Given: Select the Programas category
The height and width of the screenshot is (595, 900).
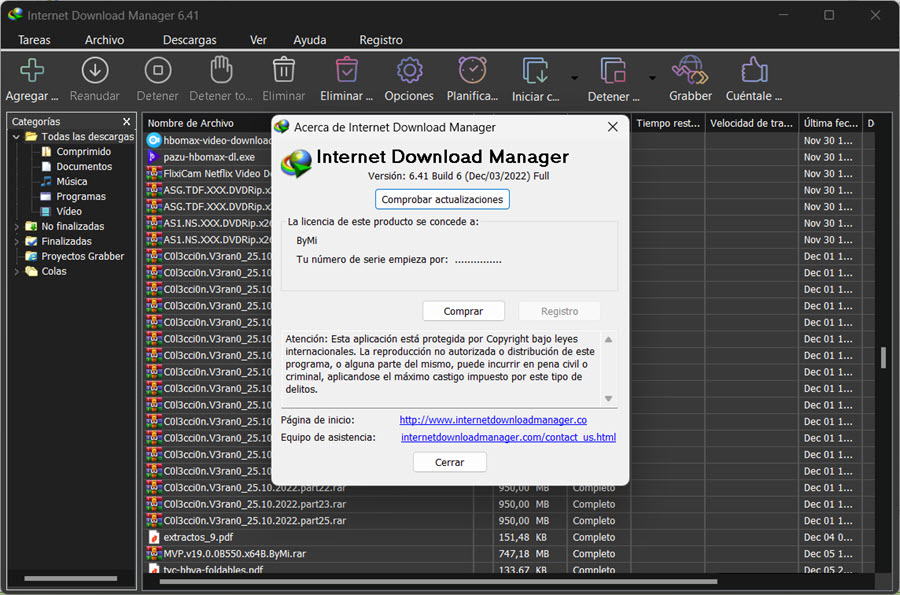Looking at the screenshot, I should pyautogui.click(x=81, y=196).
